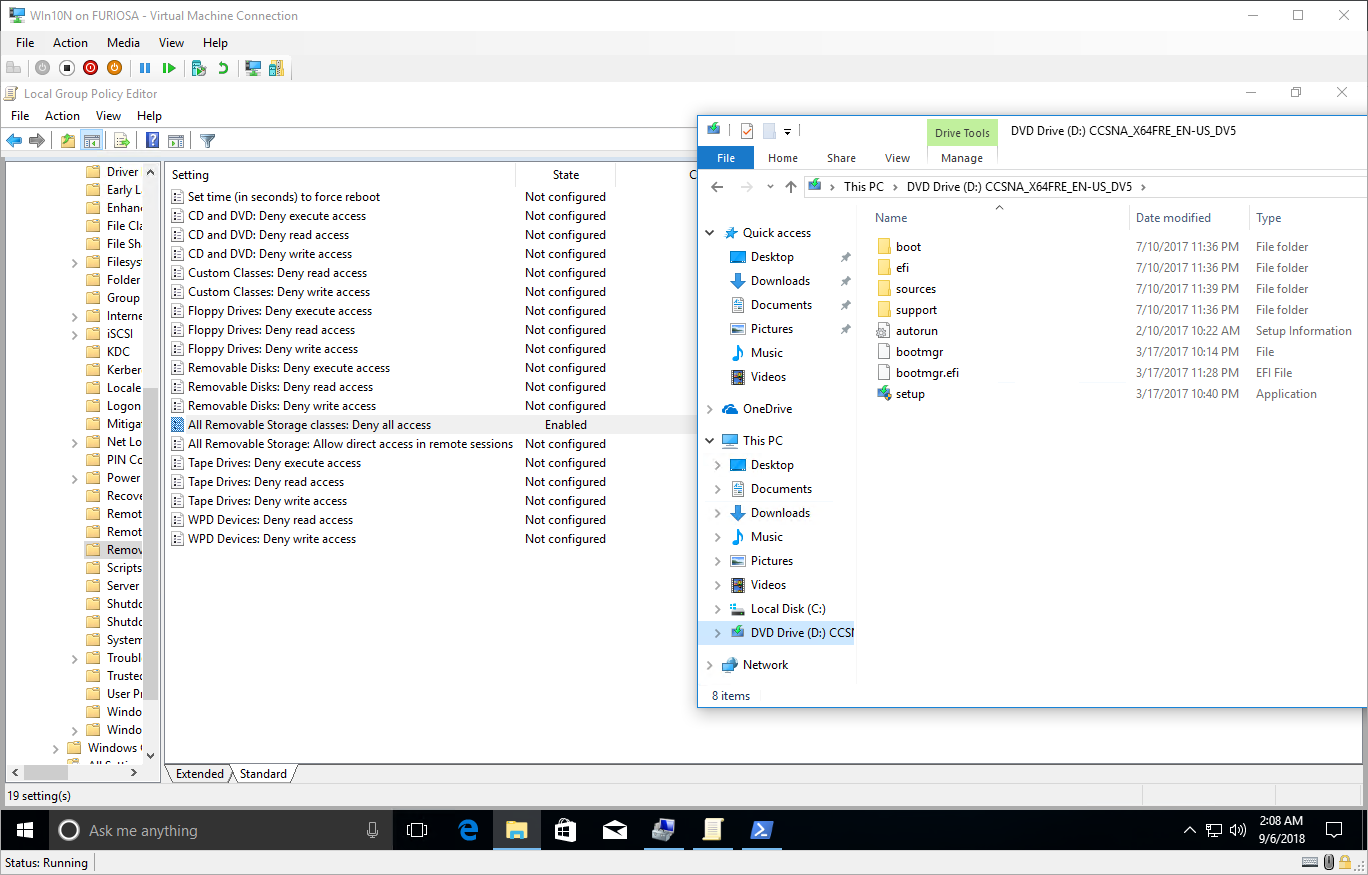Expand Local Disk (C:) in navigation pane
The height and width of the screenshot is (875, 1368).
718,609
